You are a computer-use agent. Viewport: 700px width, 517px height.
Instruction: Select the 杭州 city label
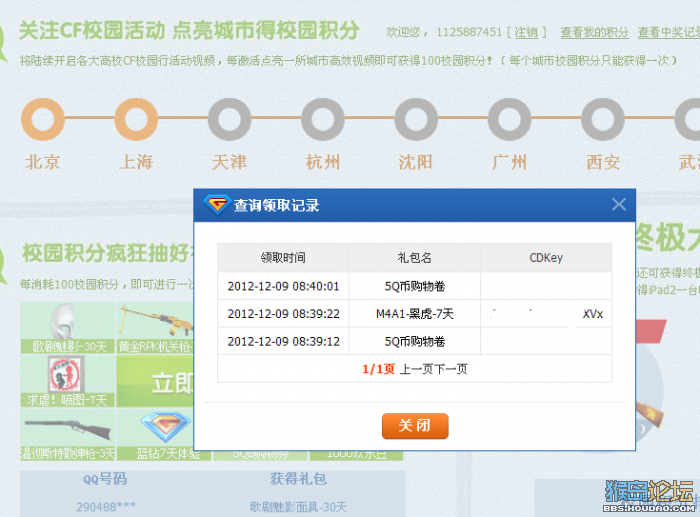point(323,162)
